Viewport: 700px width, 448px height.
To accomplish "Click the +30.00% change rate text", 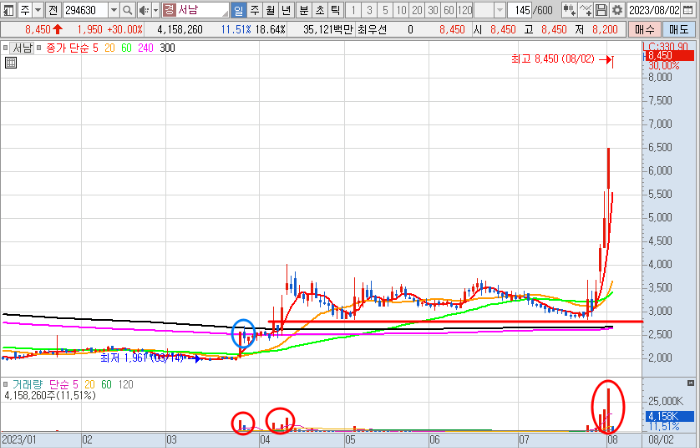I will point(124,30).
